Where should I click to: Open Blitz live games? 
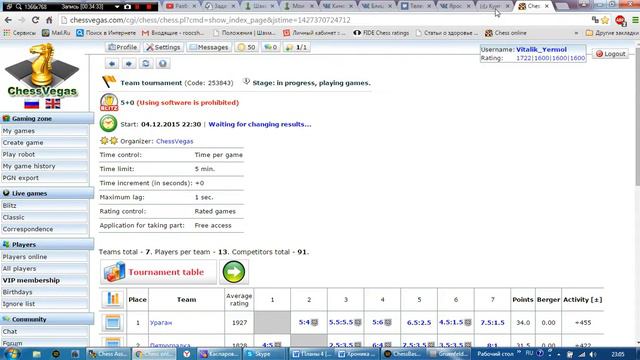click(x=44, y=206)
